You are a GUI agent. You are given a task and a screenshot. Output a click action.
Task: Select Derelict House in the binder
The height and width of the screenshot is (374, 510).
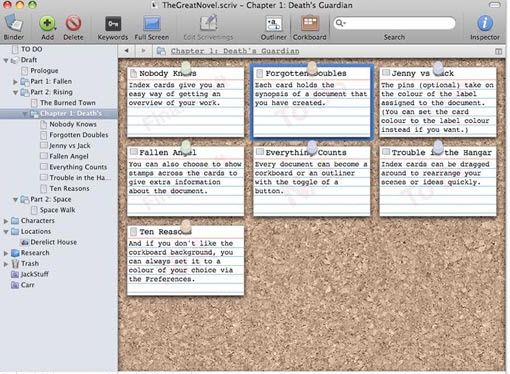[x=54, y=242]
